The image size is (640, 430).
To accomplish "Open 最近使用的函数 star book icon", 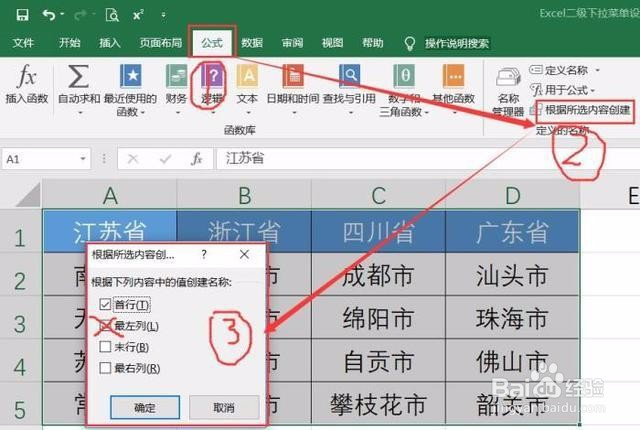I will (x=131, y=75).
